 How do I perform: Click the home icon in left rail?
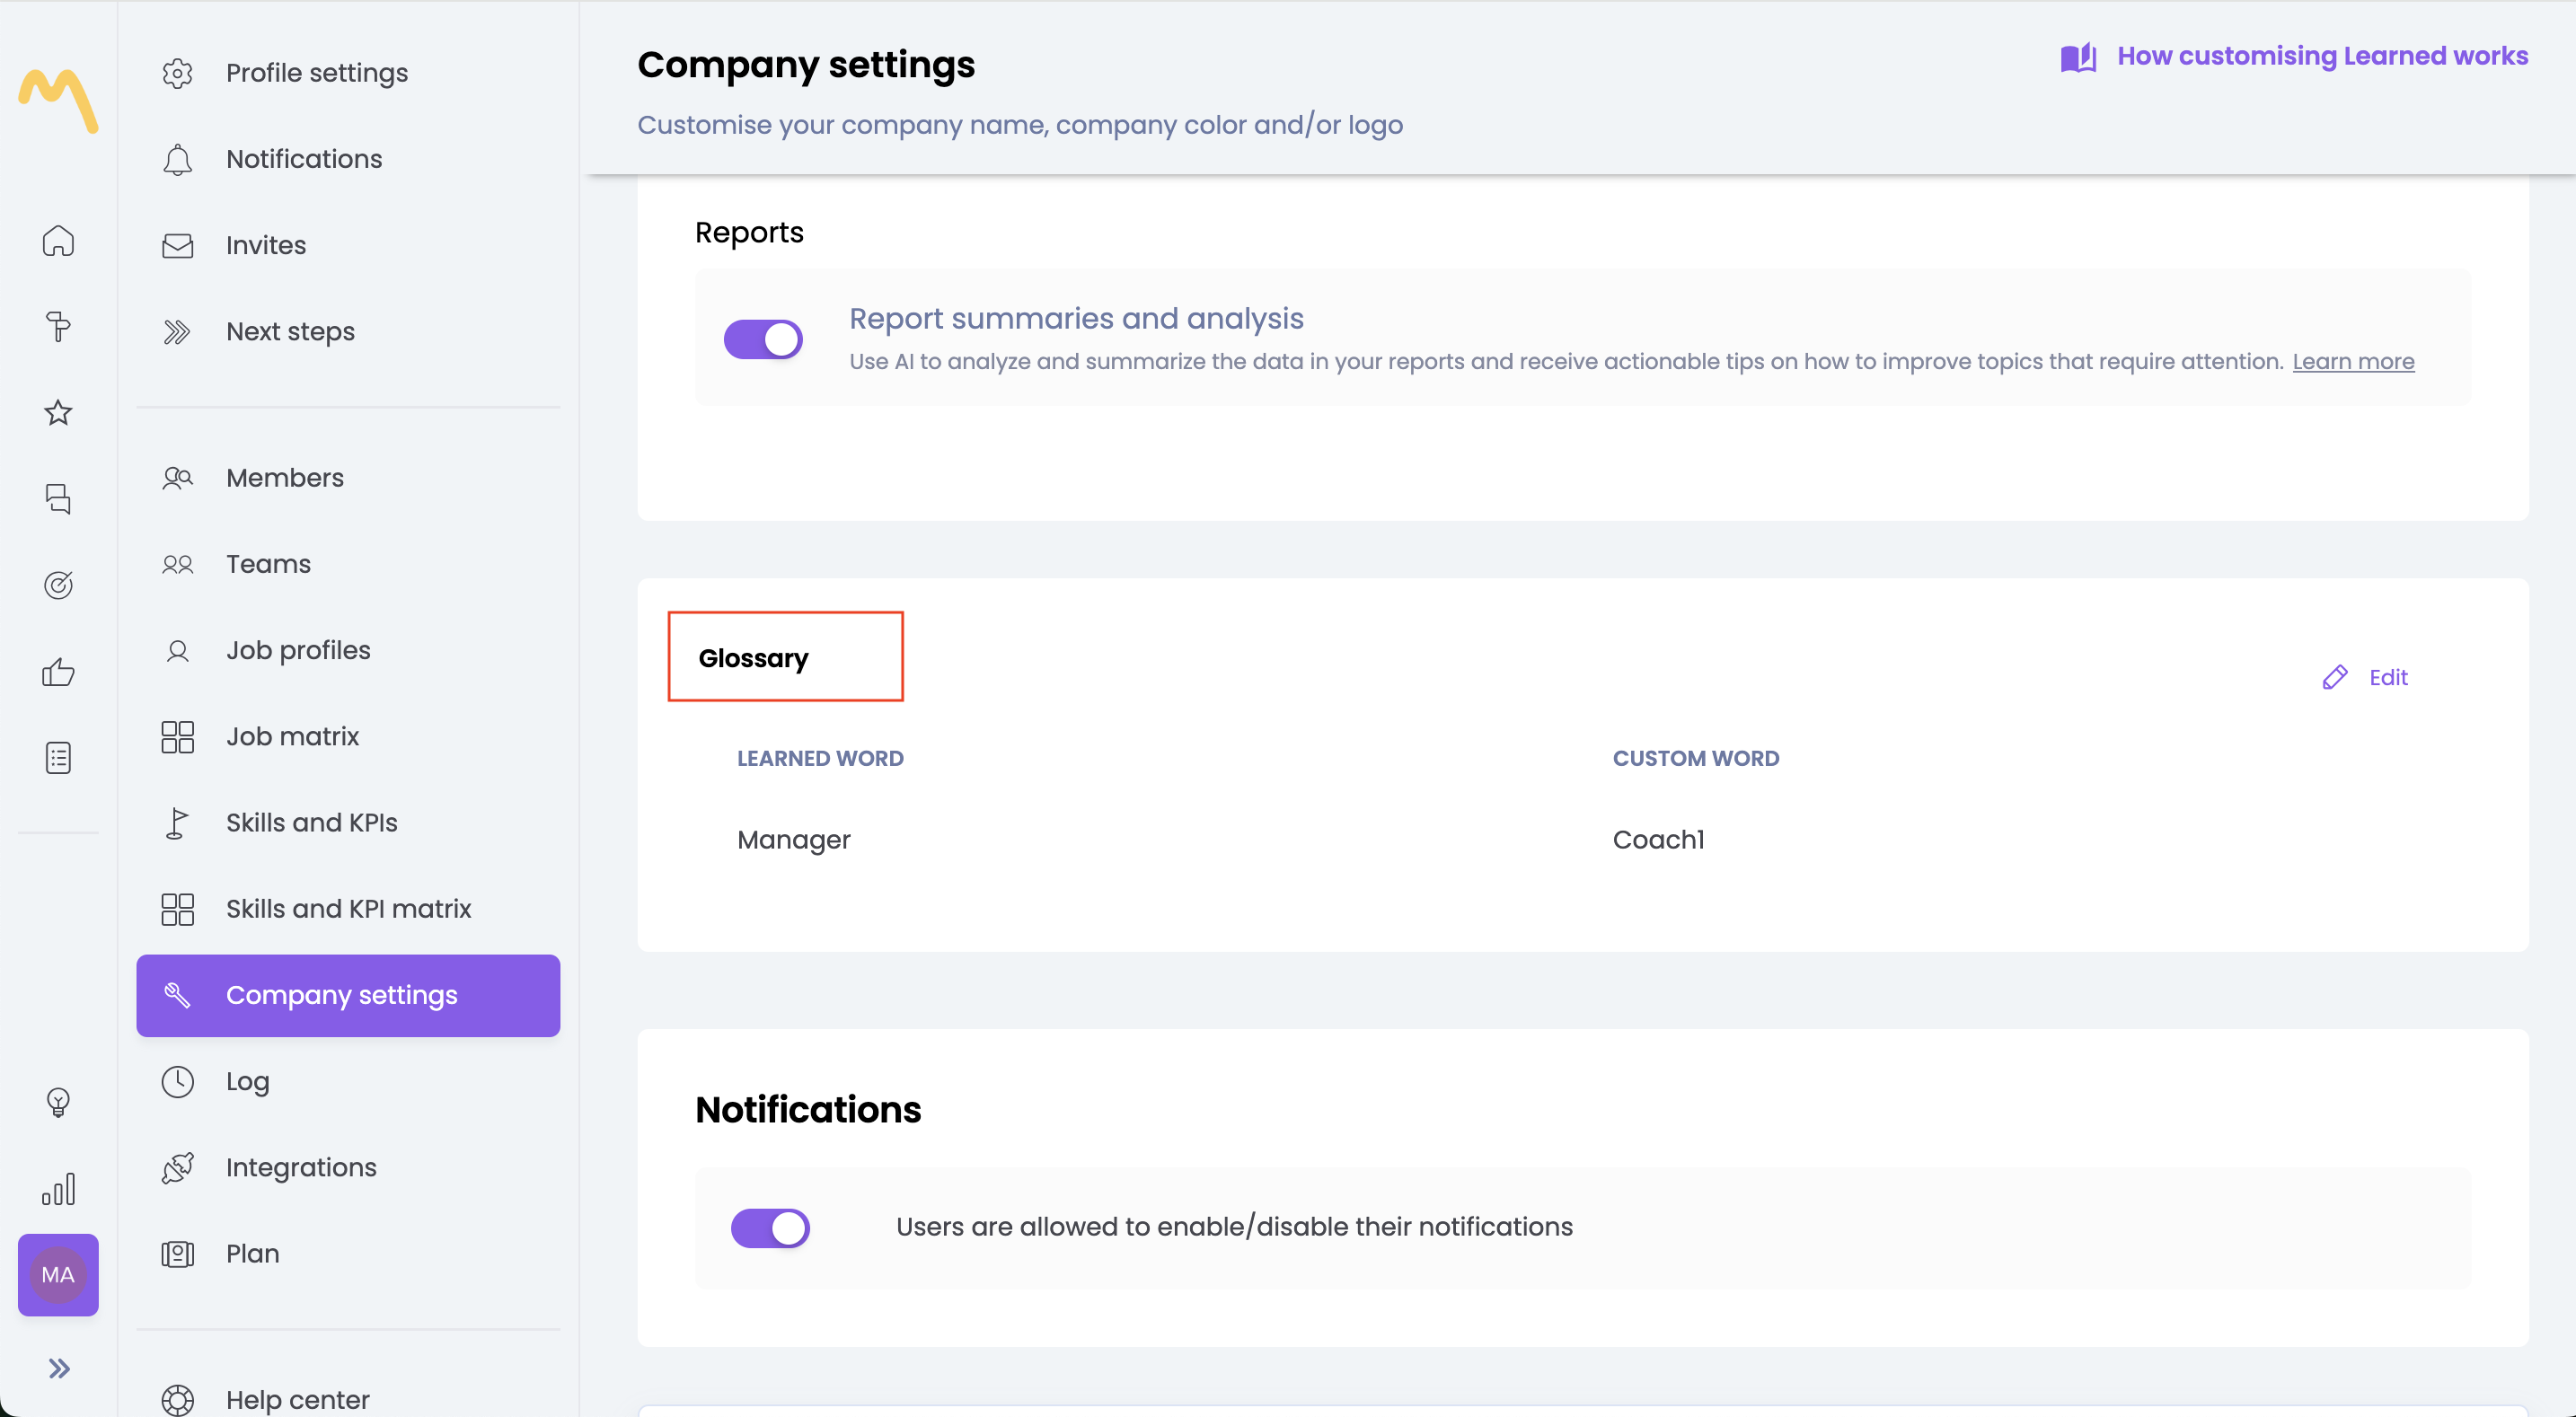tap(58, 240)
